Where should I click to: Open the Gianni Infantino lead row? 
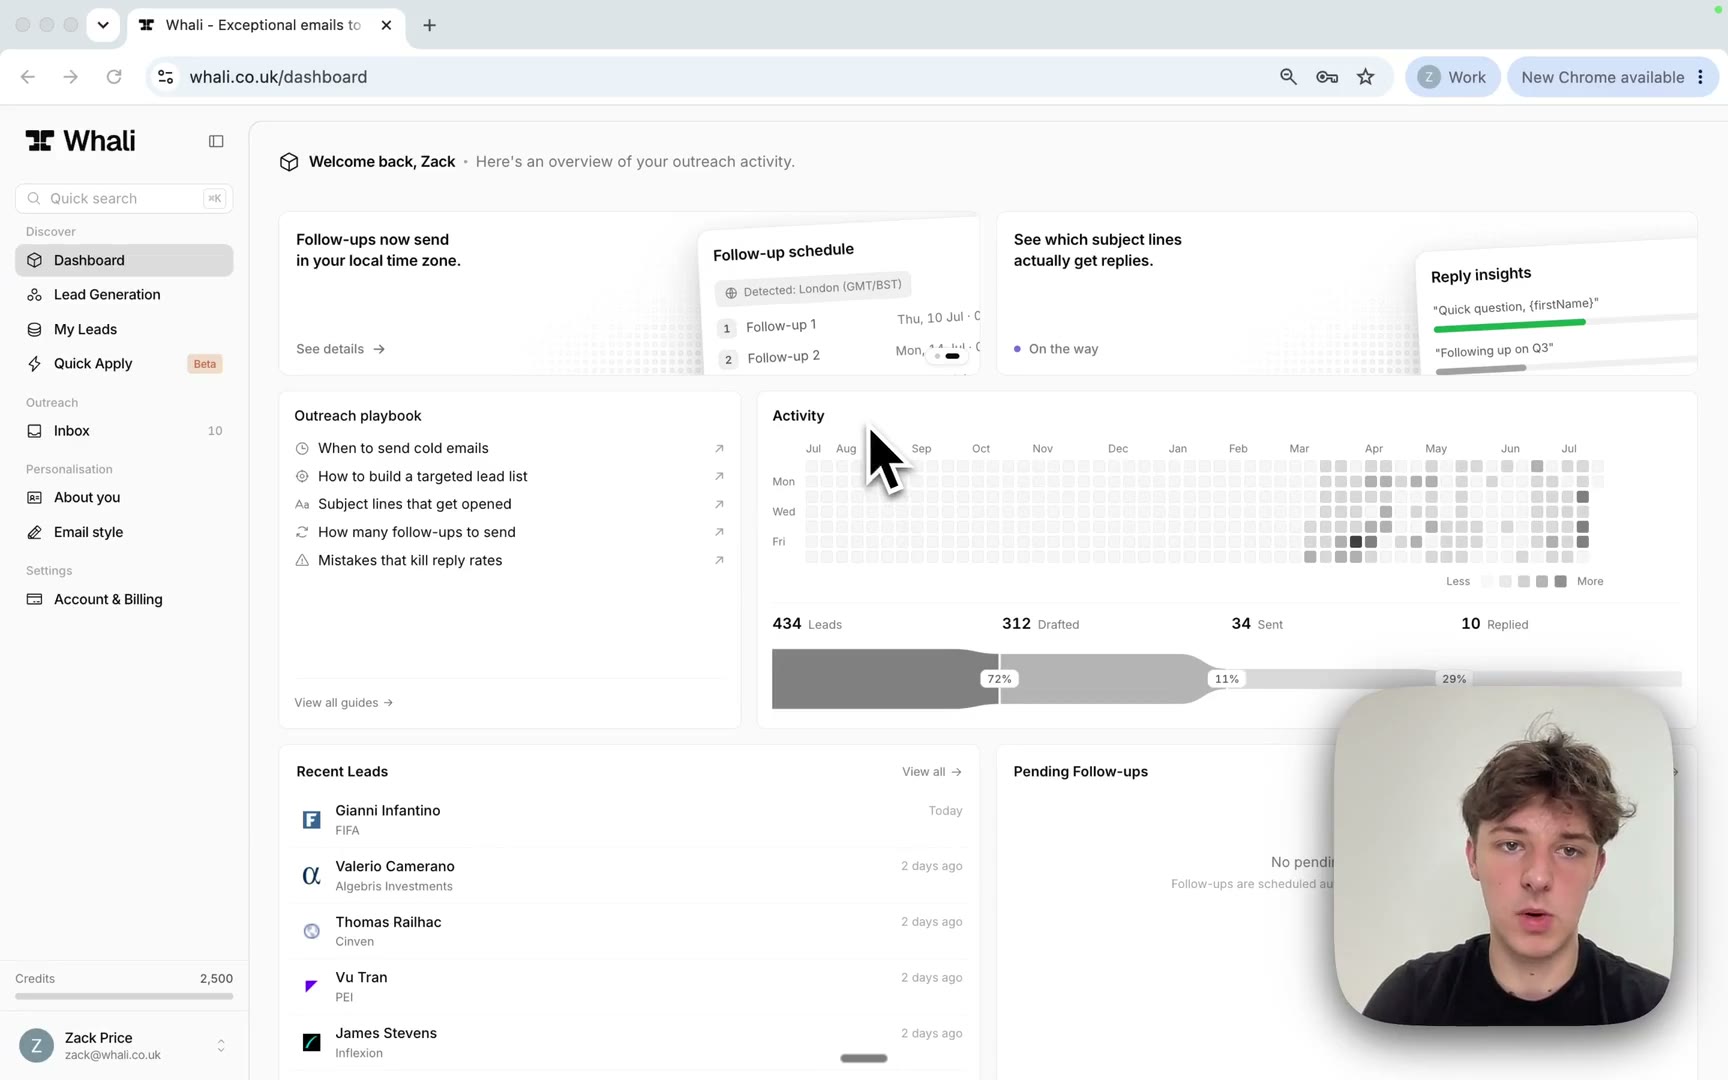(629, 820)
